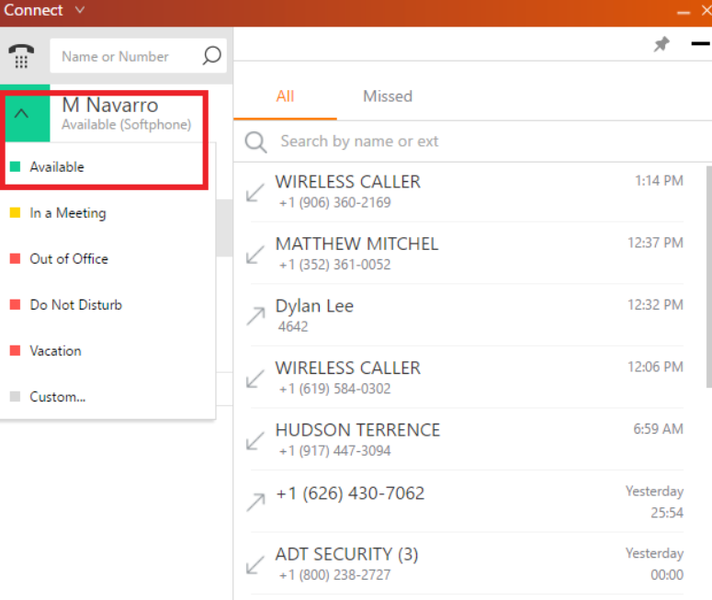This screenshot has width=712, height=600.
Task: Open the Connect title dropdown arrow
Action: pyautogui.click(x=79, y=10)
